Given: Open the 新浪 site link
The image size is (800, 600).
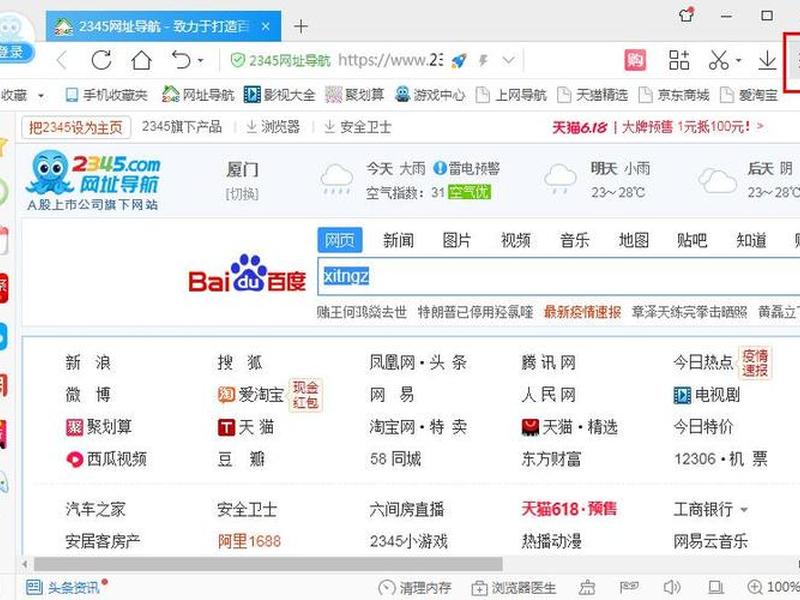Looking at the screenshot, I should pos(88,363).
